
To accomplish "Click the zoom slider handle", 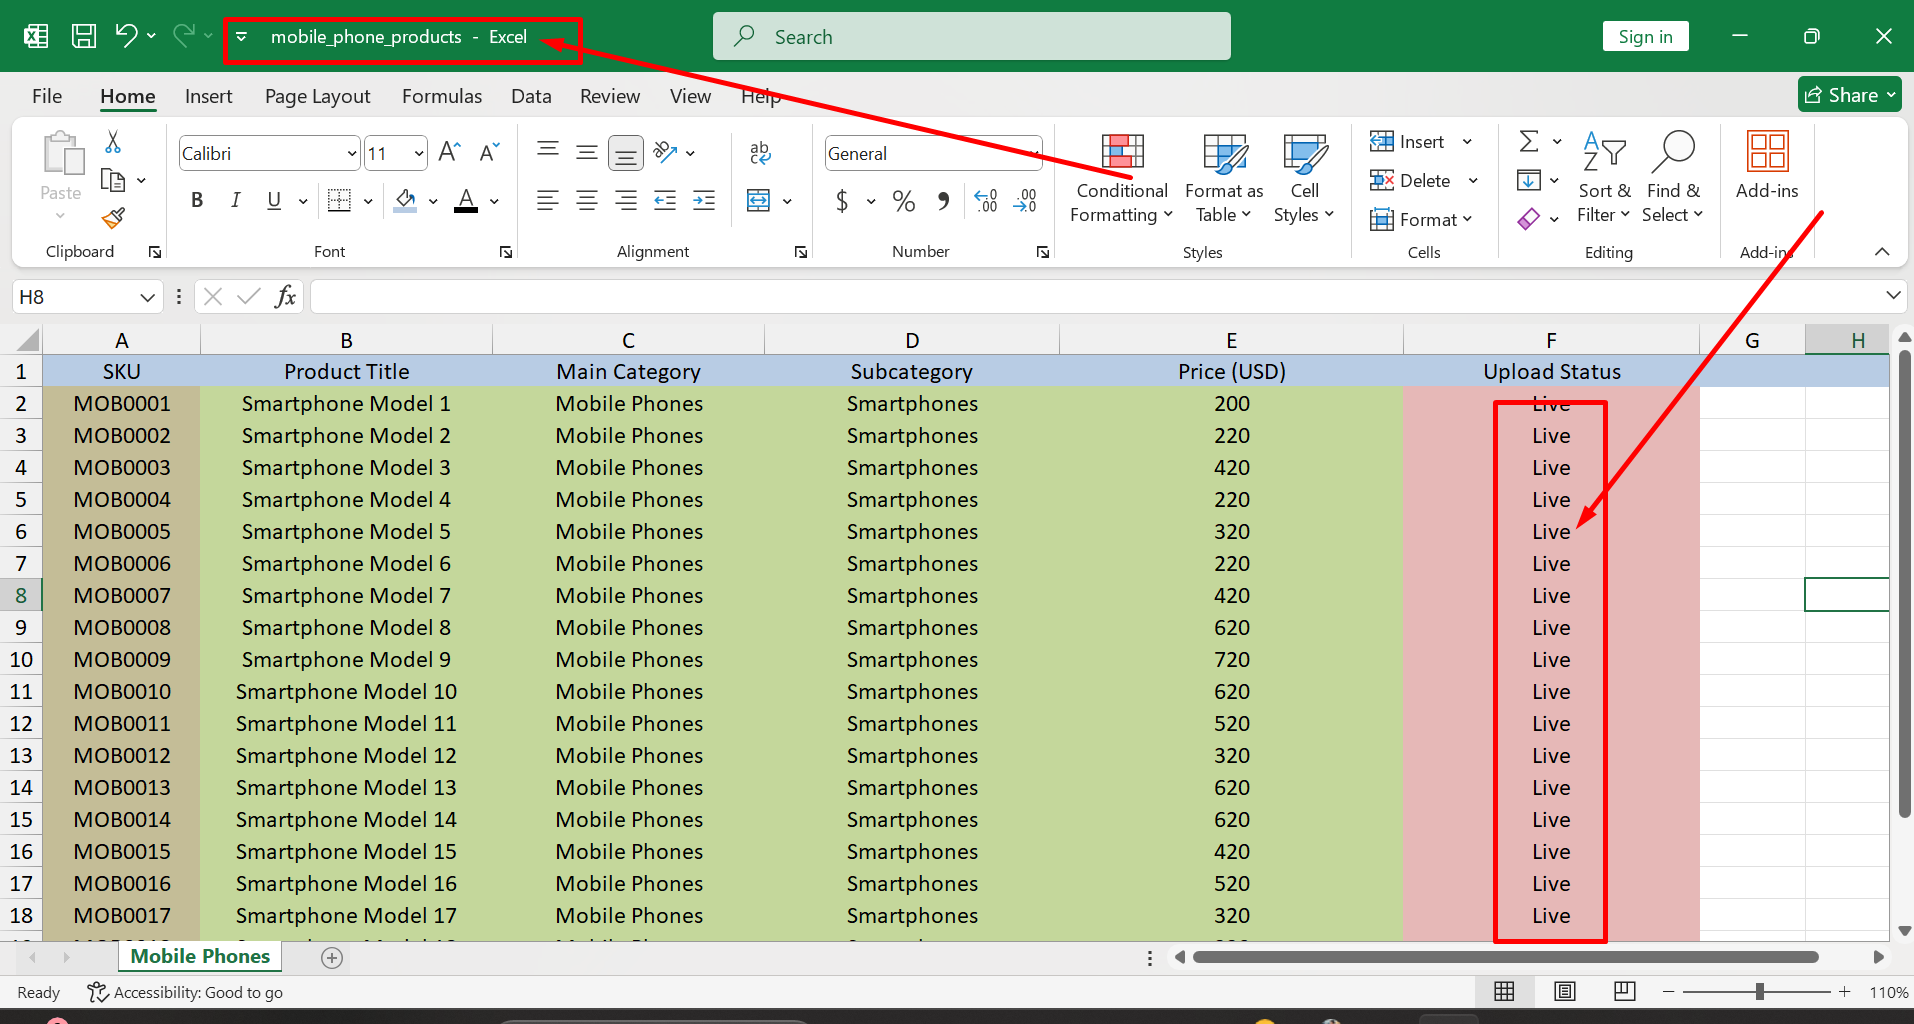I will (x=1759, y=991).
